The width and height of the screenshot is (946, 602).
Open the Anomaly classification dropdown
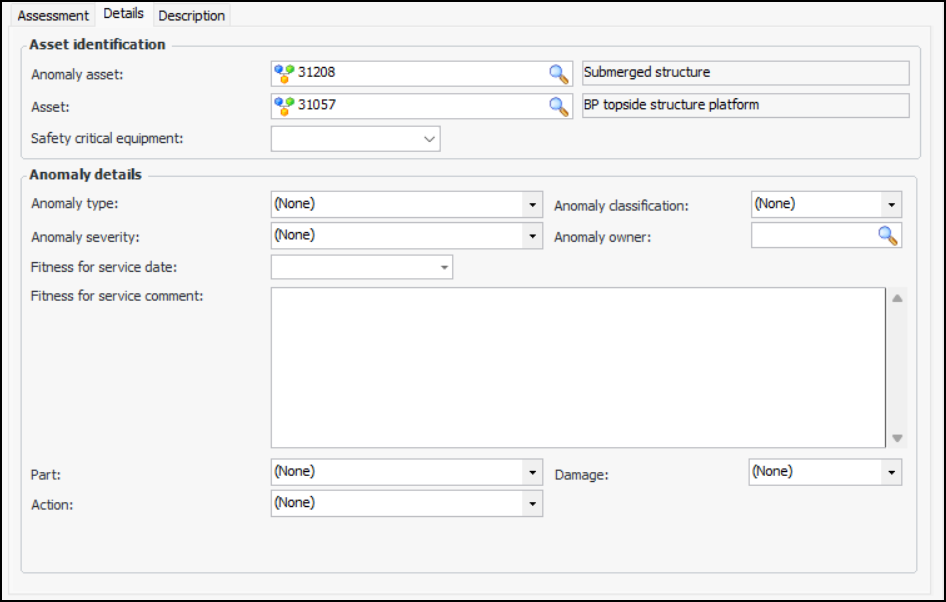(890, 204)
